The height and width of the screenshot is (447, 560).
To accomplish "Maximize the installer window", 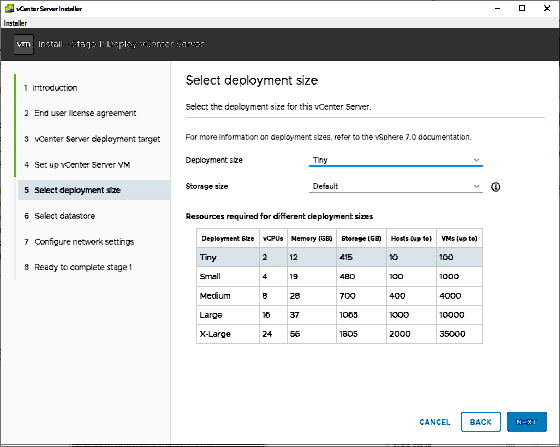I will pos(522,8).
